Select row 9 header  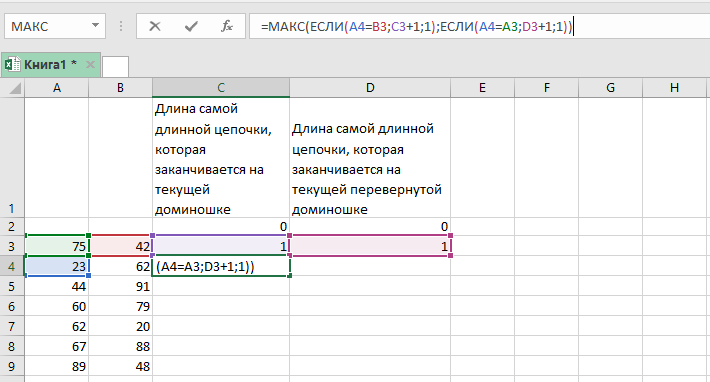pyautogui.click(x=12, y=366)
